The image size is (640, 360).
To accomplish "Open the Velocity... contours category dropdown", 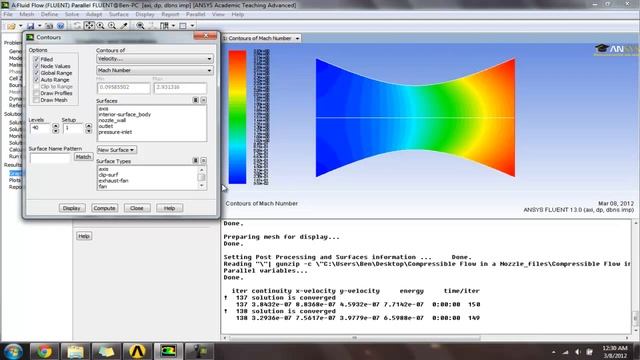I will 155,59.
